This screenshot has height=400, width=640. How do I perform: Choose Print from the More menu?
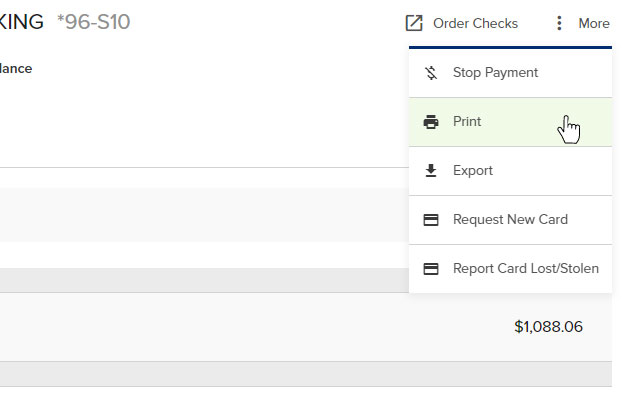coord(510,122)
